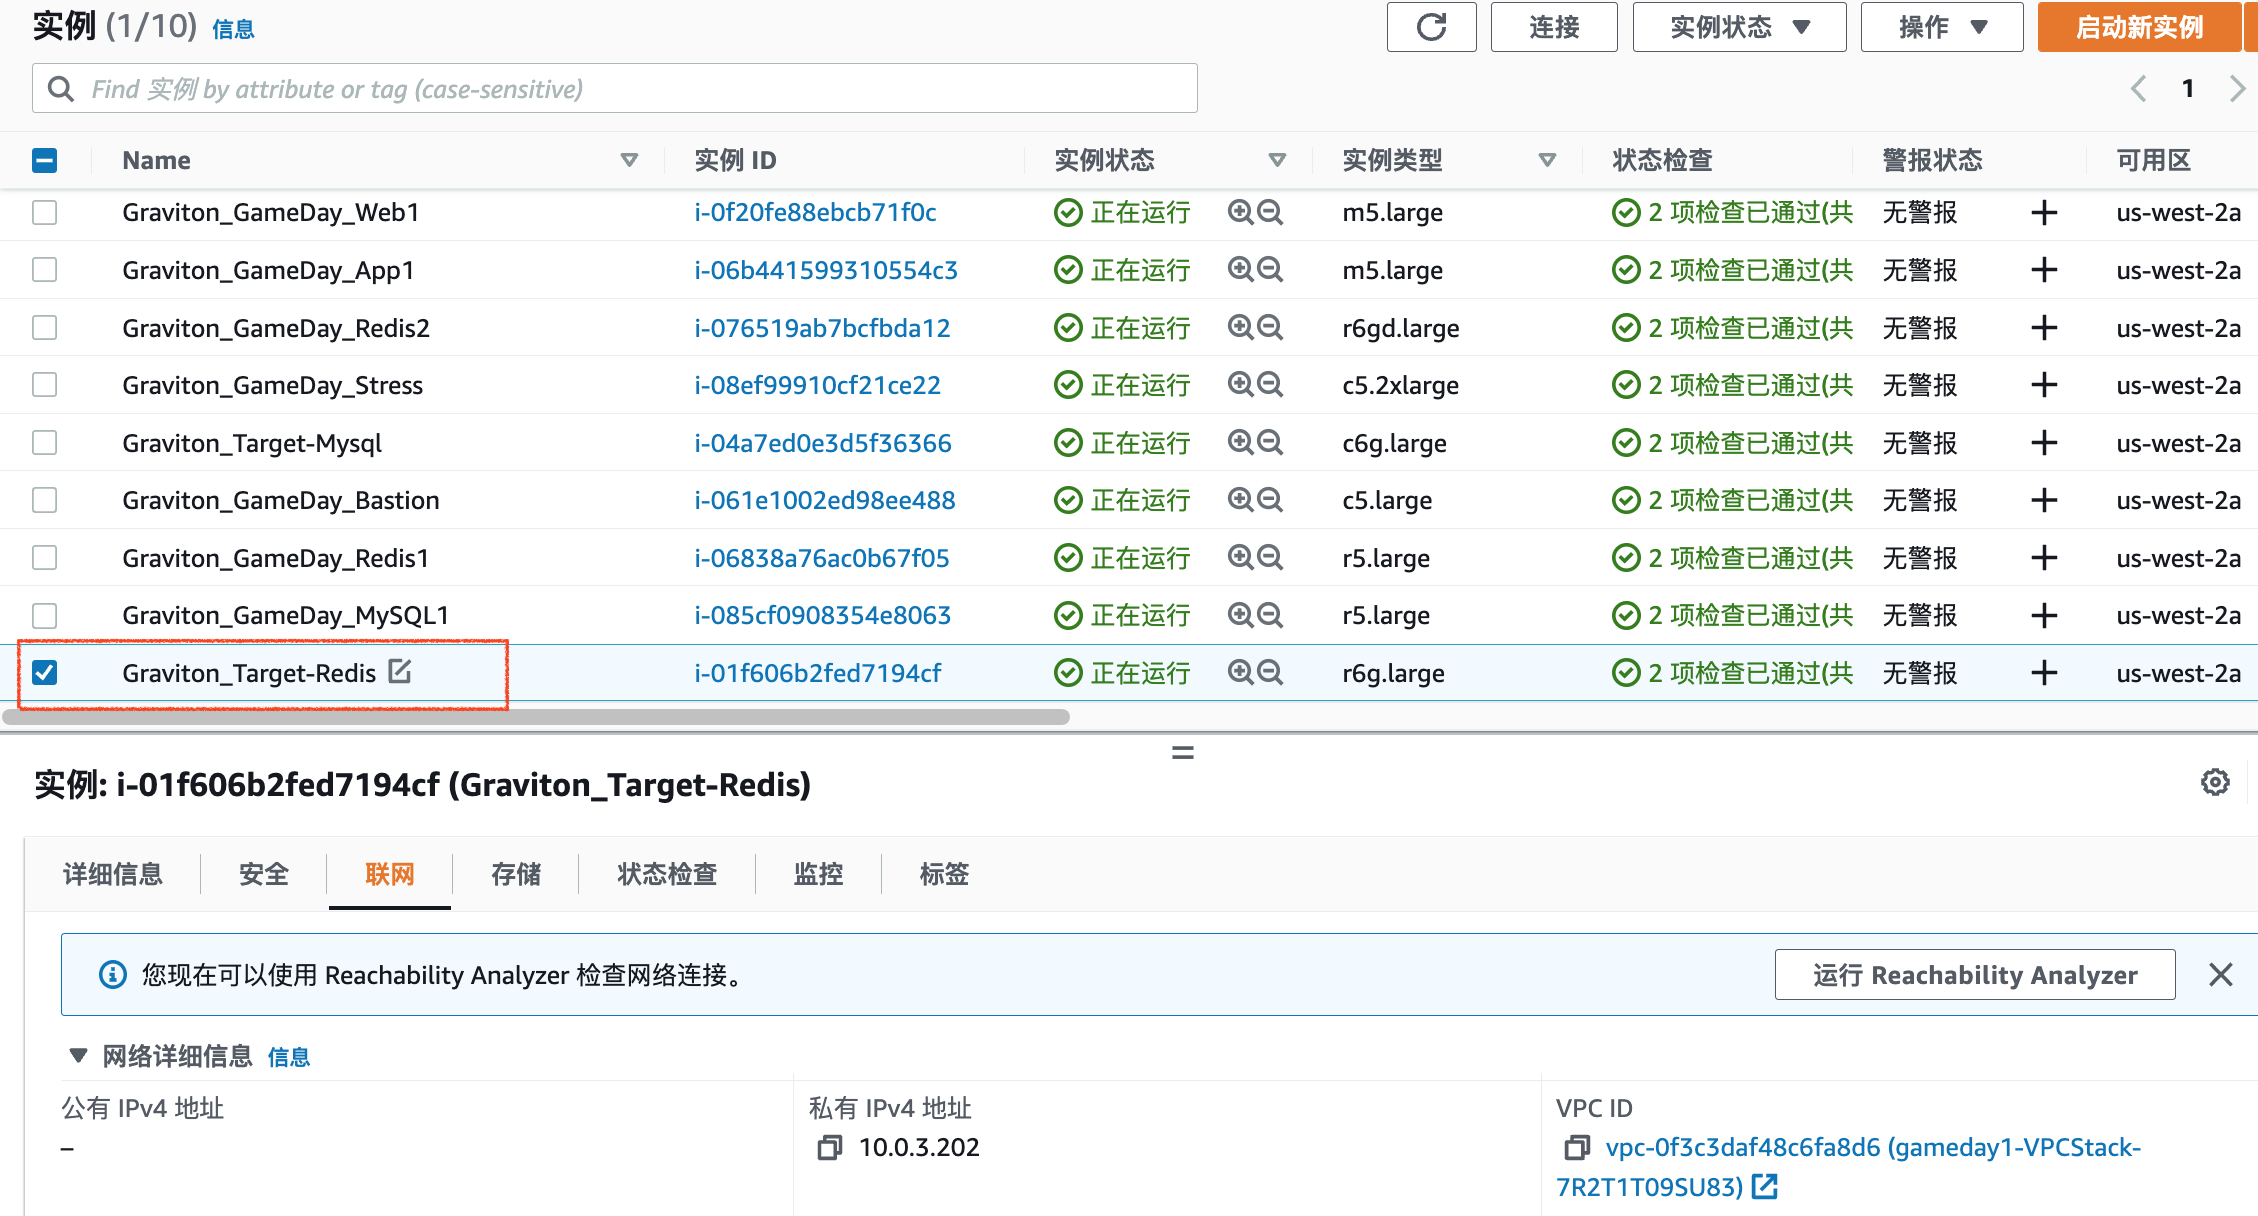The width and height of the screenshot is (2258, 1216).
Task: Open the 实例状态 dropdown button
Action: coord(1738,27)
